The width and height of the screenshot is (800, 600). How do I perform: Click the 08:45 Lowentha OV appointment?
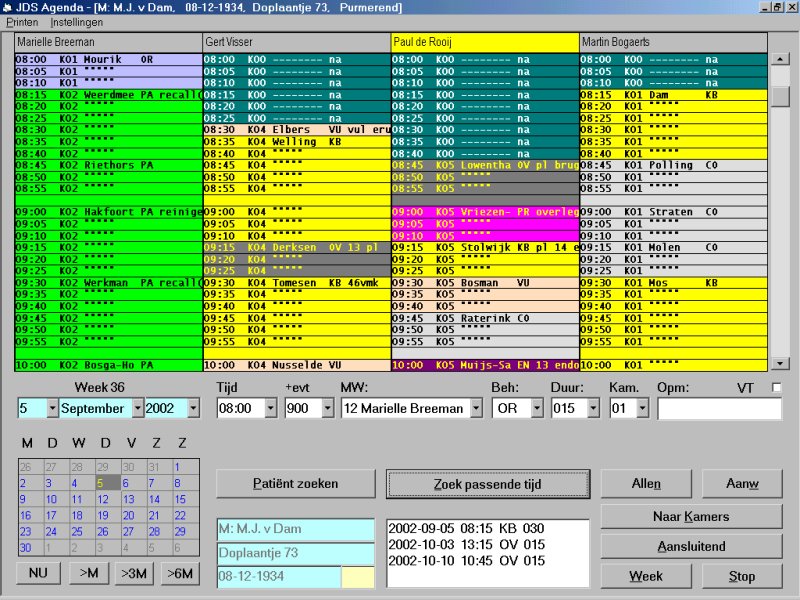point(485,165)
